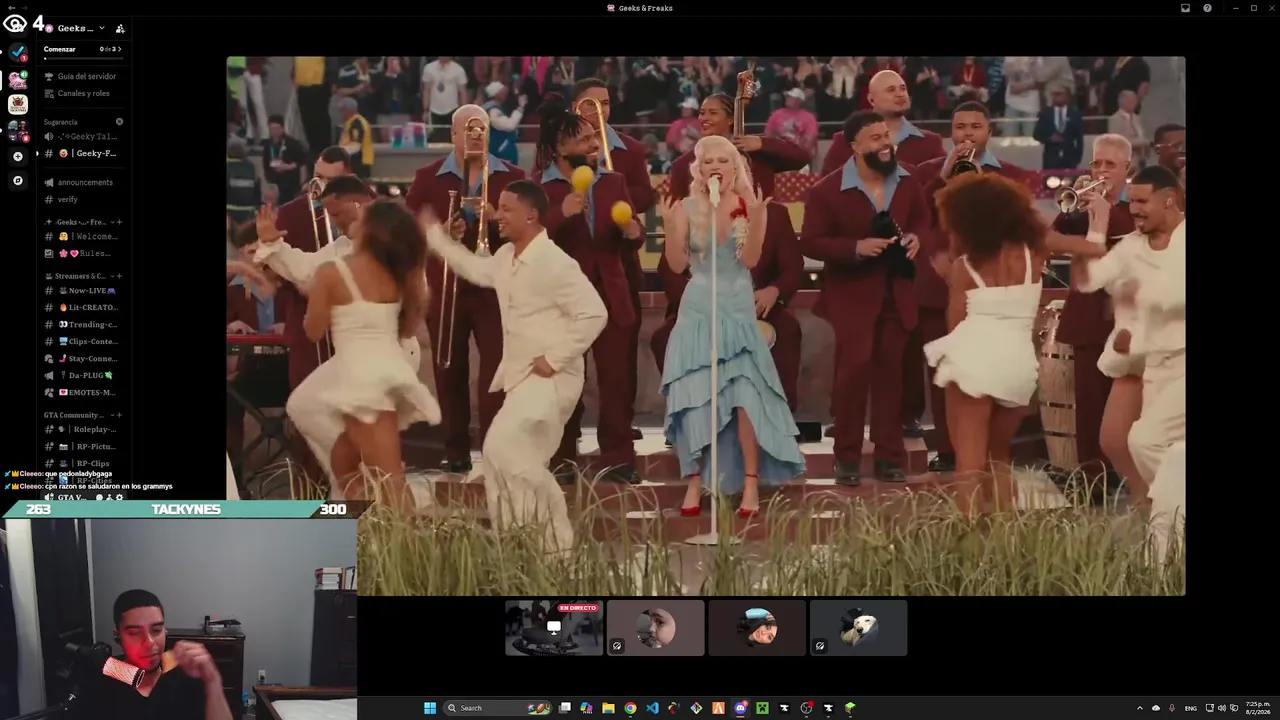Open the Now-LIVE channel

tap(83, 290)
